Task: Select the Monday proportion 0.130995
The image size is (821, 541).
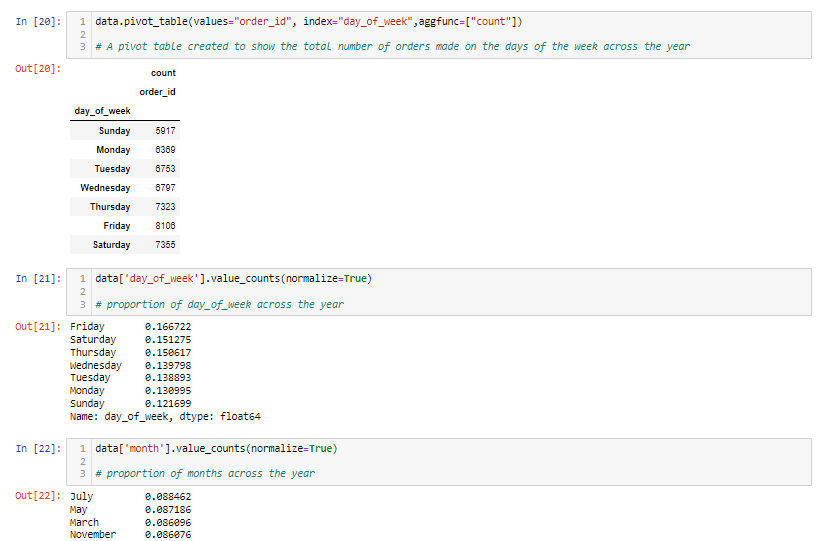Action: [168, 391]
